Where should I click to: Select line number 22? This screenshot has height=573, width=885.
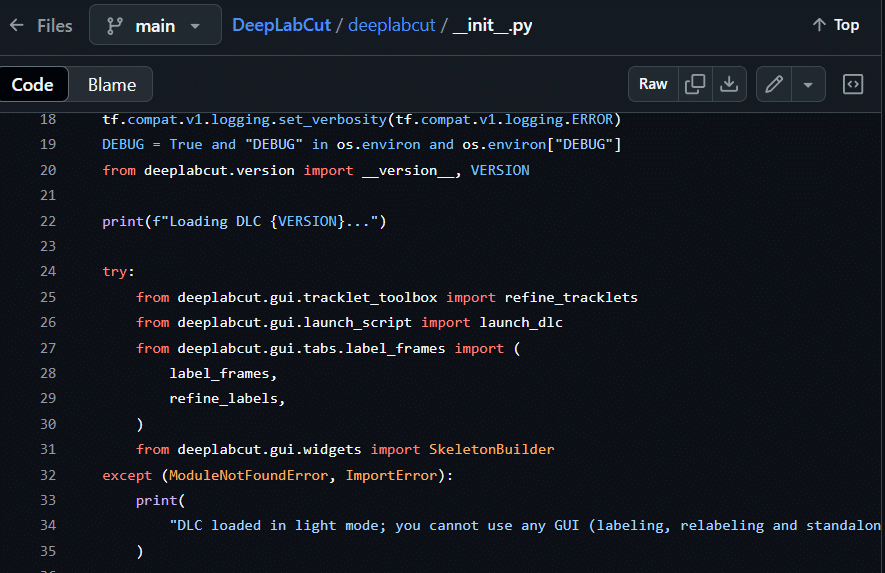[48, 221]
